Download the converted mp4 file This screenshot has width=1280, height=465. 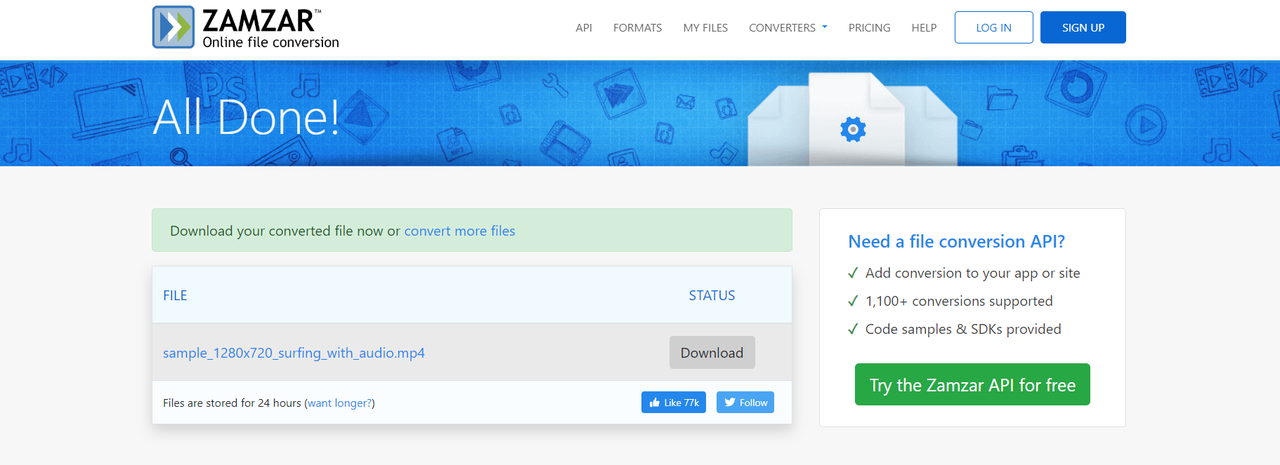(x=712, y=353)
